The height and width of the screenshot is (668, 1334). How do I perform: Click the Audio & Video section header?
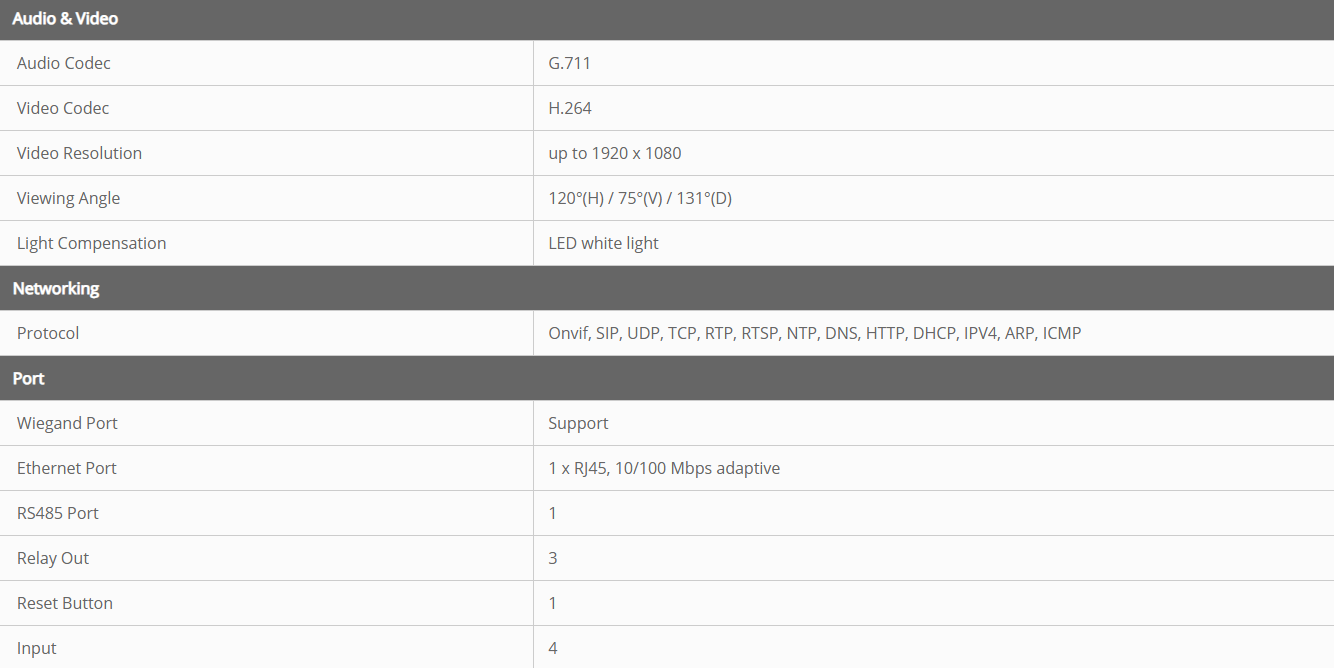pos(65,19)
